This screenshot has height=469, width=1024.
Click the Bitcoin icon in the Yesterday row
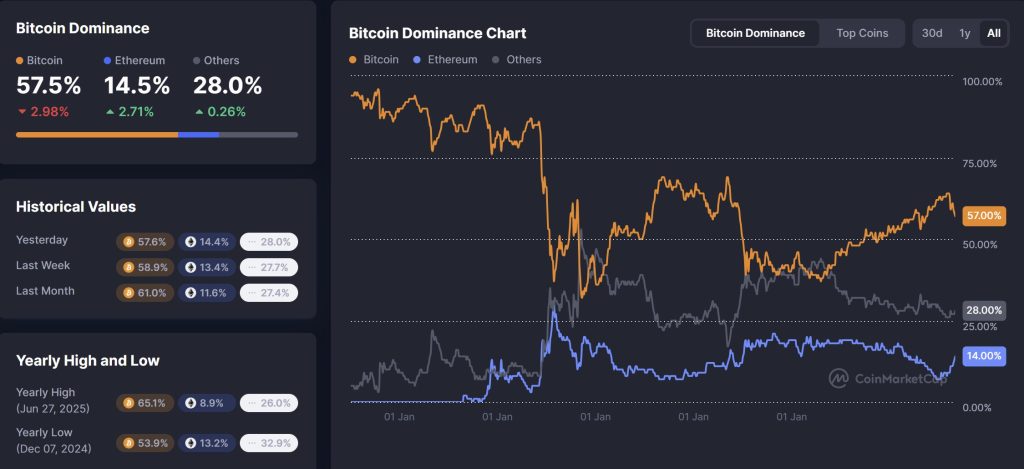click(127, 242)
